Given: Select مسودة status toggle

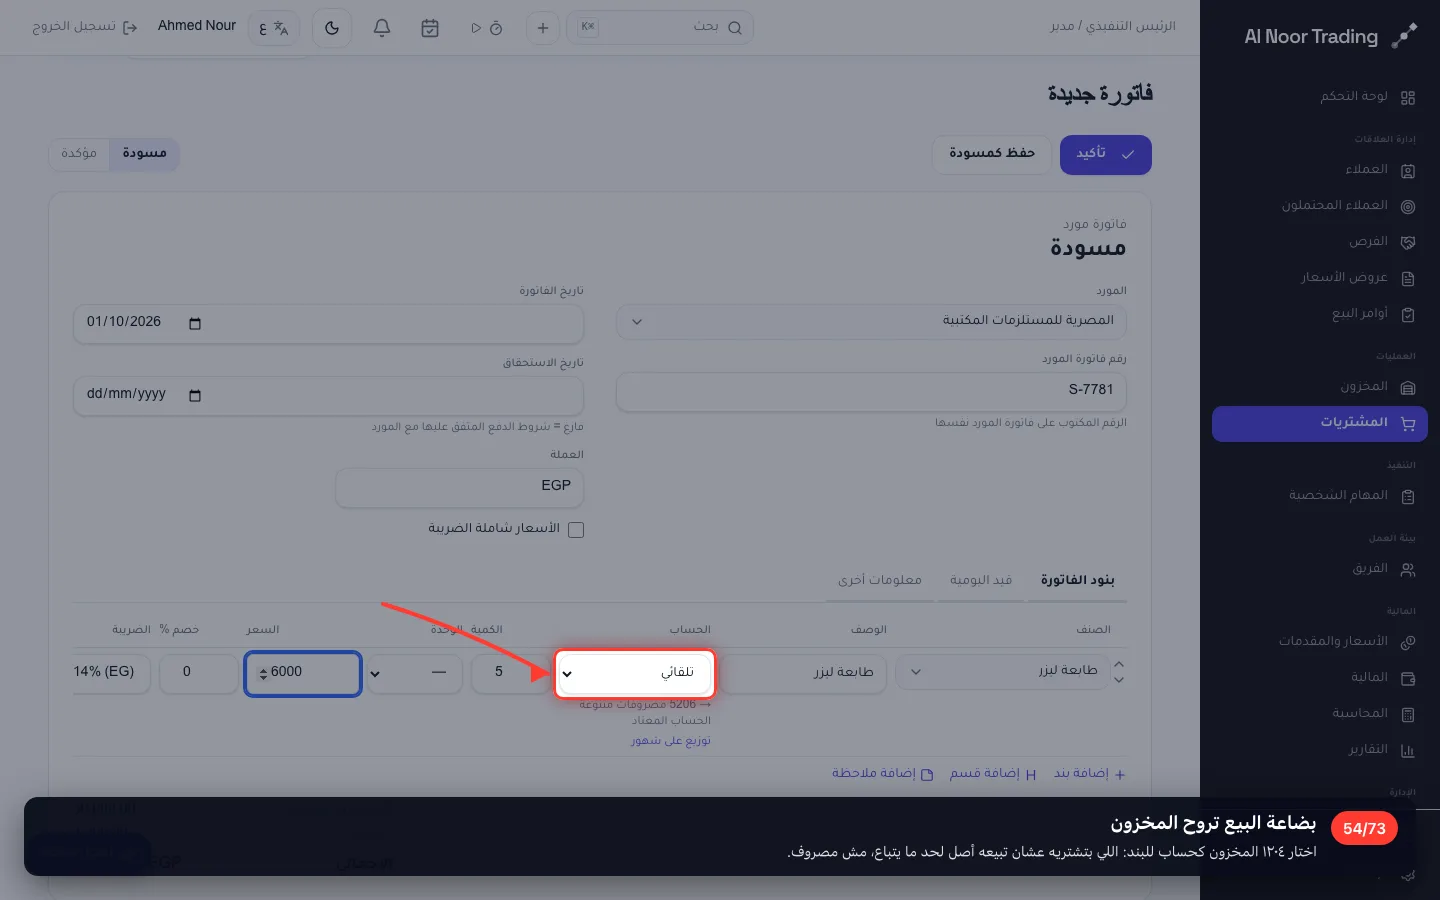Looking at the screenshot, I should coord(145,153).
